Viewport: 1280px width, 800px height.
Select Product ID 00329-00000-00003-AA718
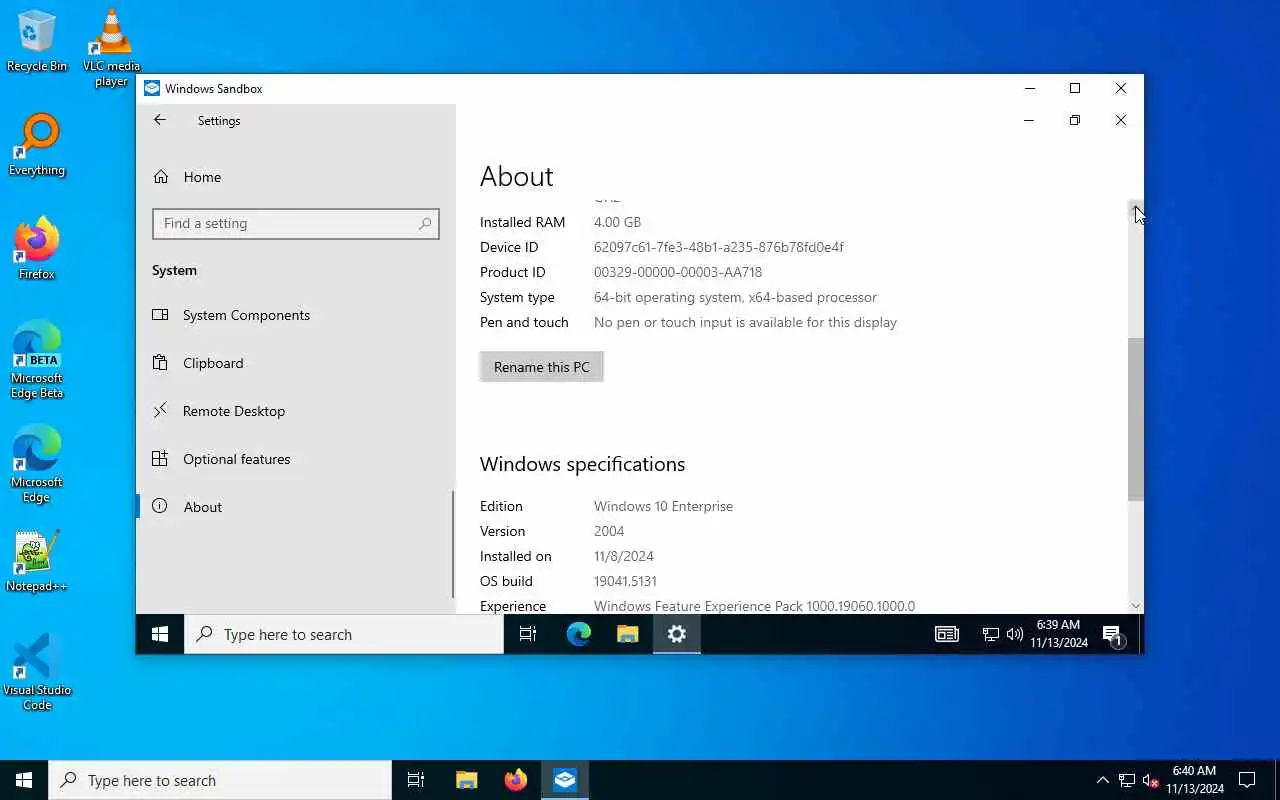click(678, 272)
